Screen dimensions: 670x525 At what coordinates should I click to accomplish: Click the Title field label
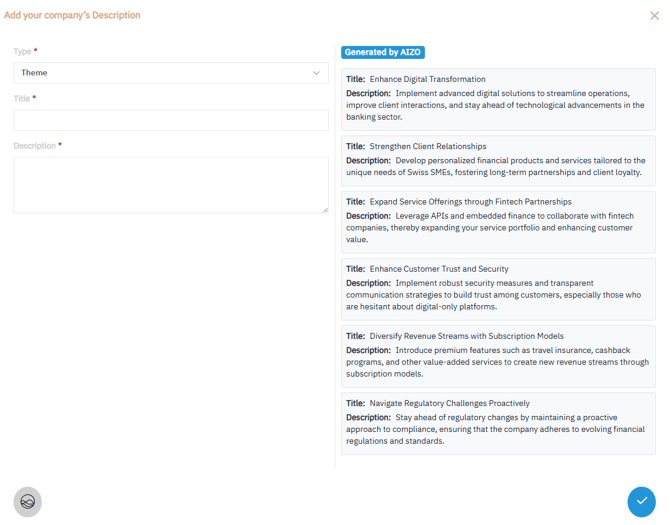coord(22,99)
